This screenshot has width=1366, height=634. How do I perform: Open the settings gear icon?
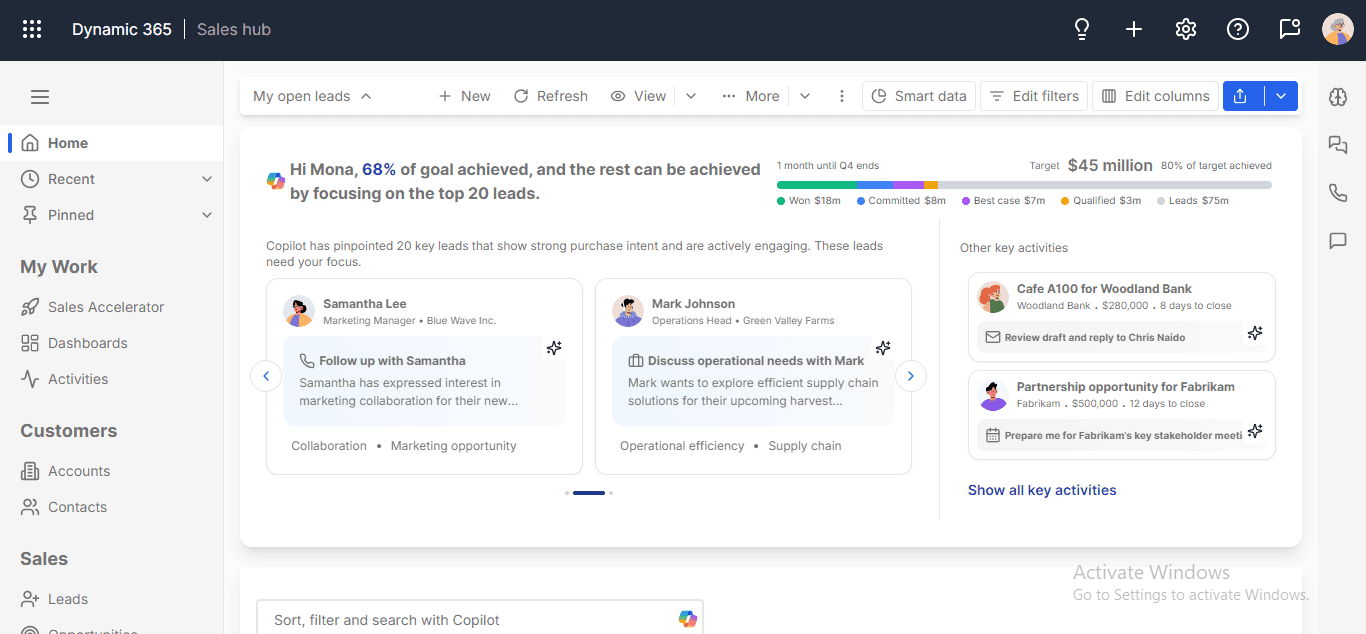1186,29
